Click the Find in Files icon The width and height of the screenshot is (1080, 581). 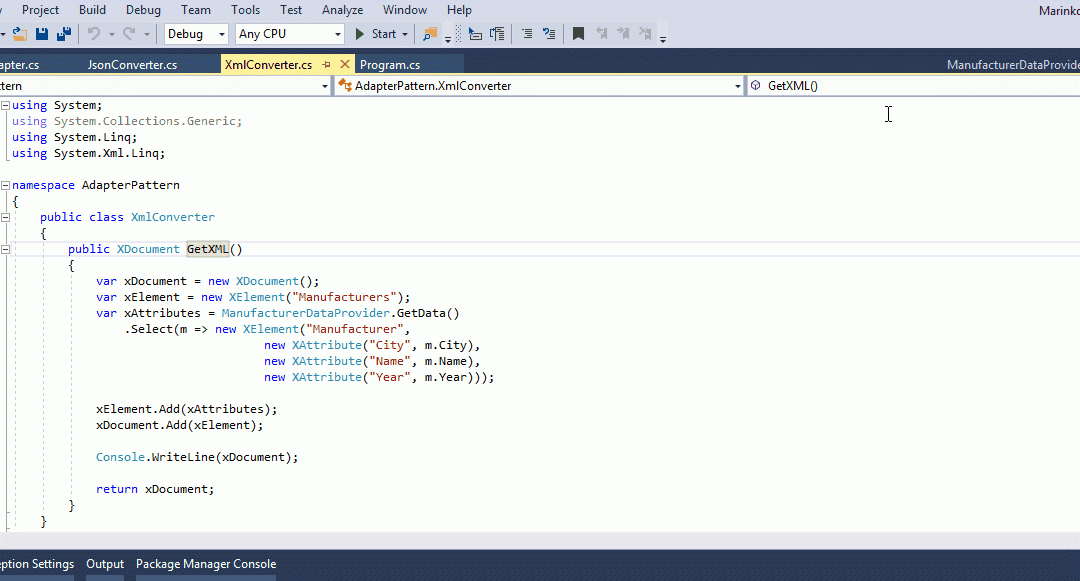(430, 34)
